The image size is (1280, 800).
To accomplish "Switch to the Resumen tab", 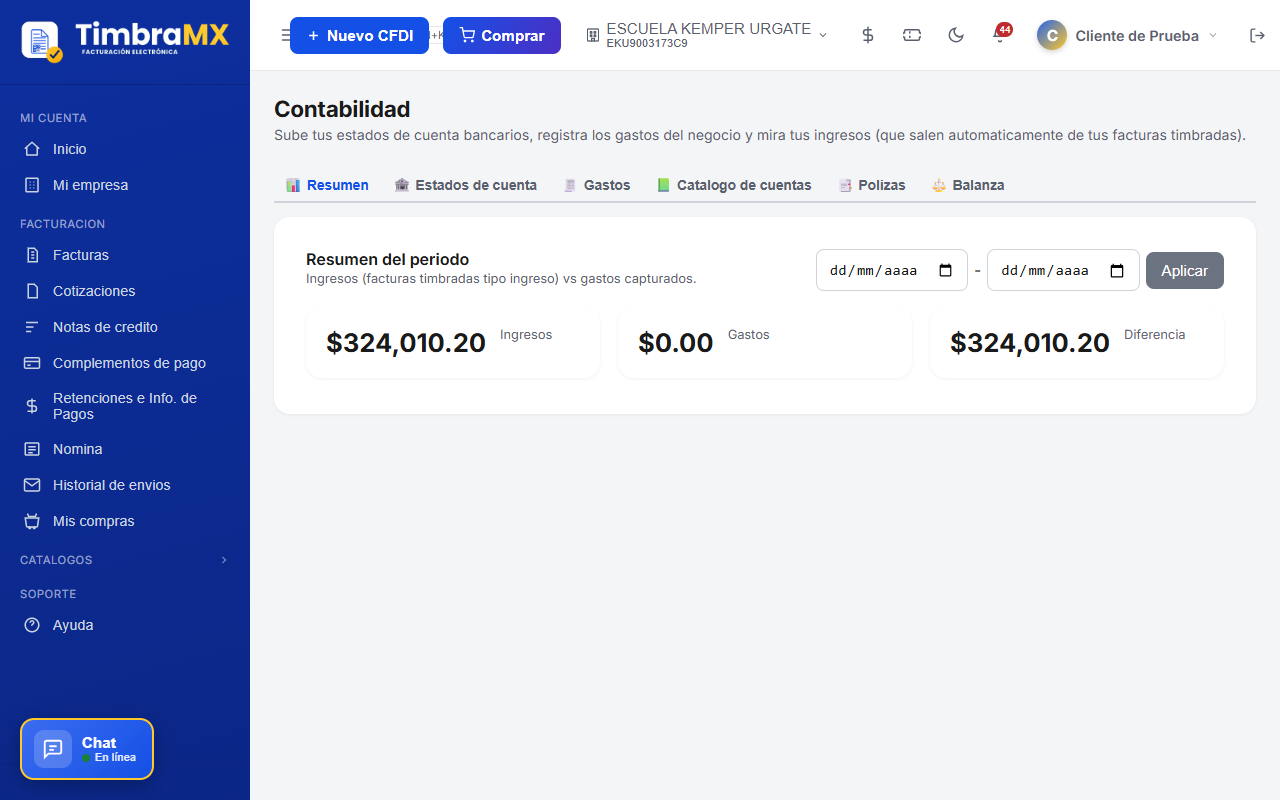I will (327, 185).
